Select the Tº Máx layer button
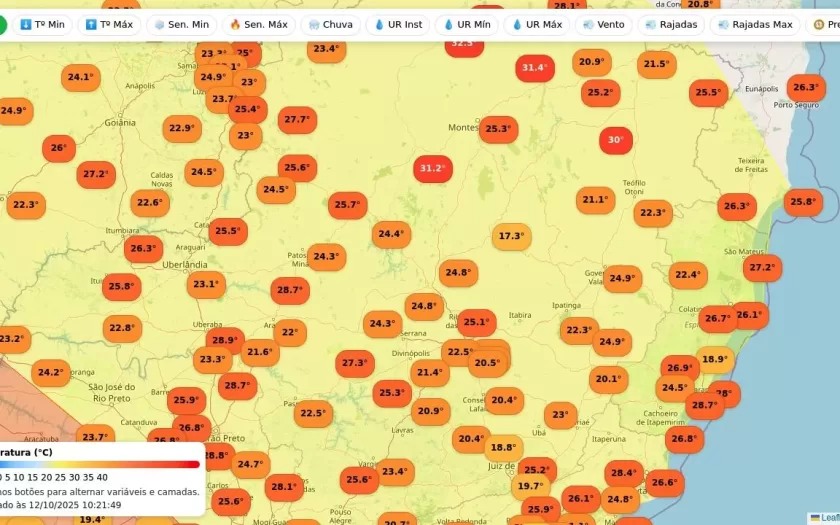 point(109,24)
